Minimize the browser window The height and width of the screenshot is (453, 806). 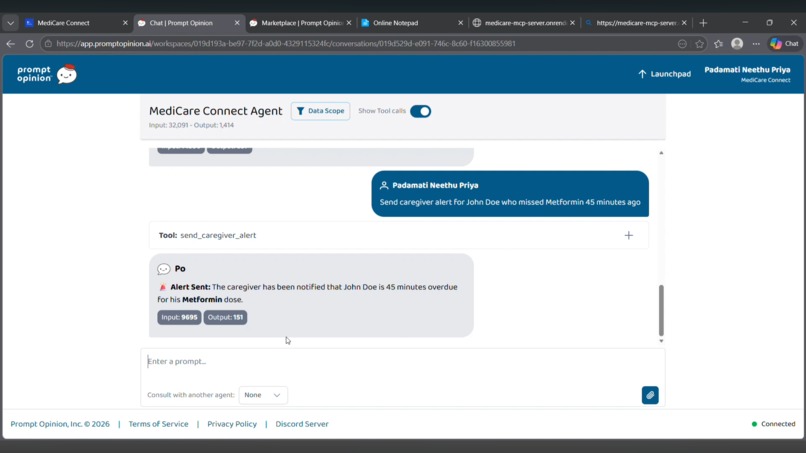coord(745,23)
